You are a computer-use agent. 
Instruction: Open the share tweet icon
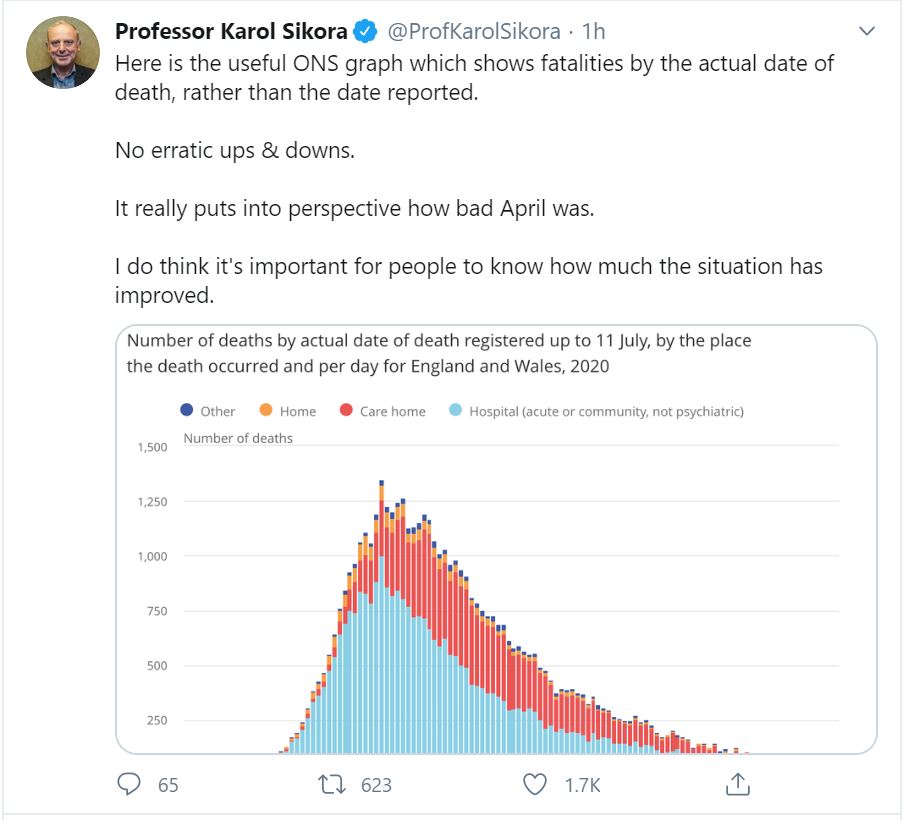coord(738,784)
